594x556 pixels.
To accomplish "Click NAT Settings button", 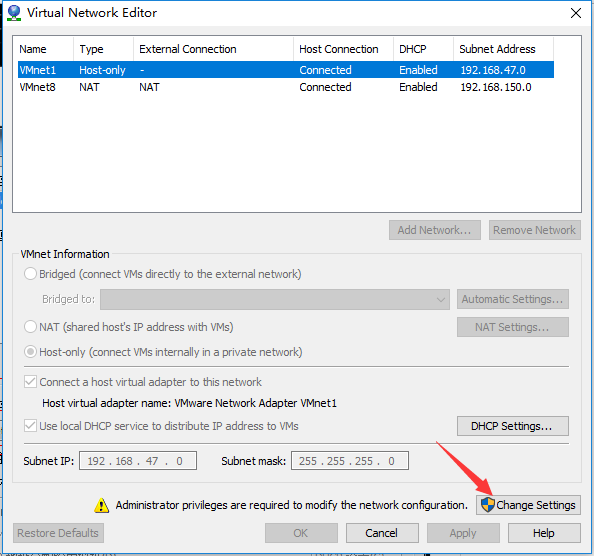I will [x=513, y=327].
